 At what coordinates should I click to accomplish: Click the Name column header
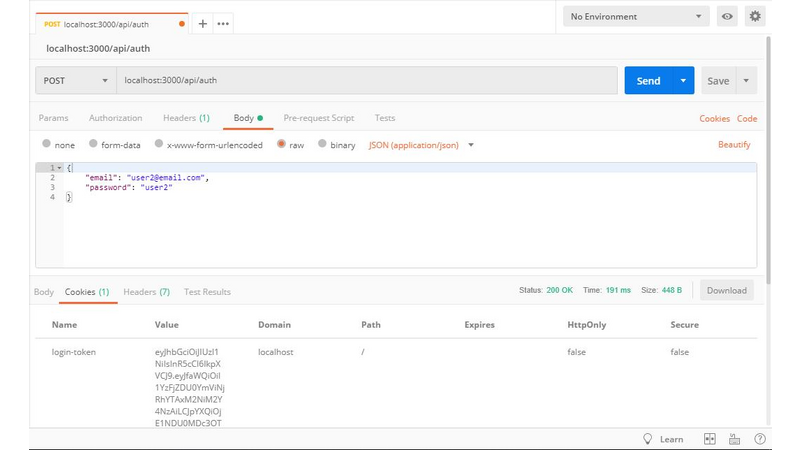(x=64, y=324)
